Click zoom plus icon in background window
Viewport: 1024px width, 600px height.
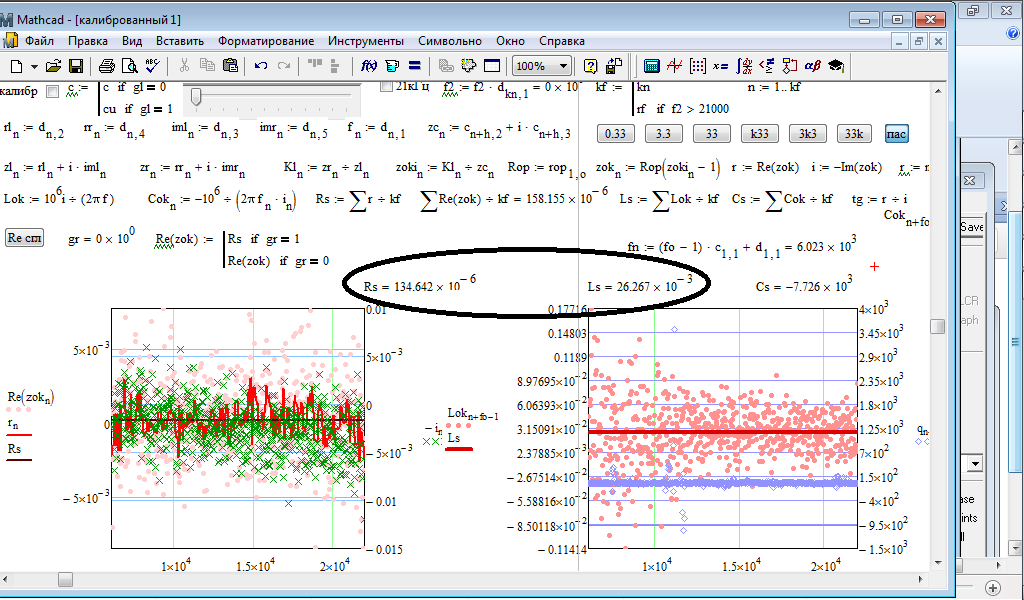[x=993, y=587]
